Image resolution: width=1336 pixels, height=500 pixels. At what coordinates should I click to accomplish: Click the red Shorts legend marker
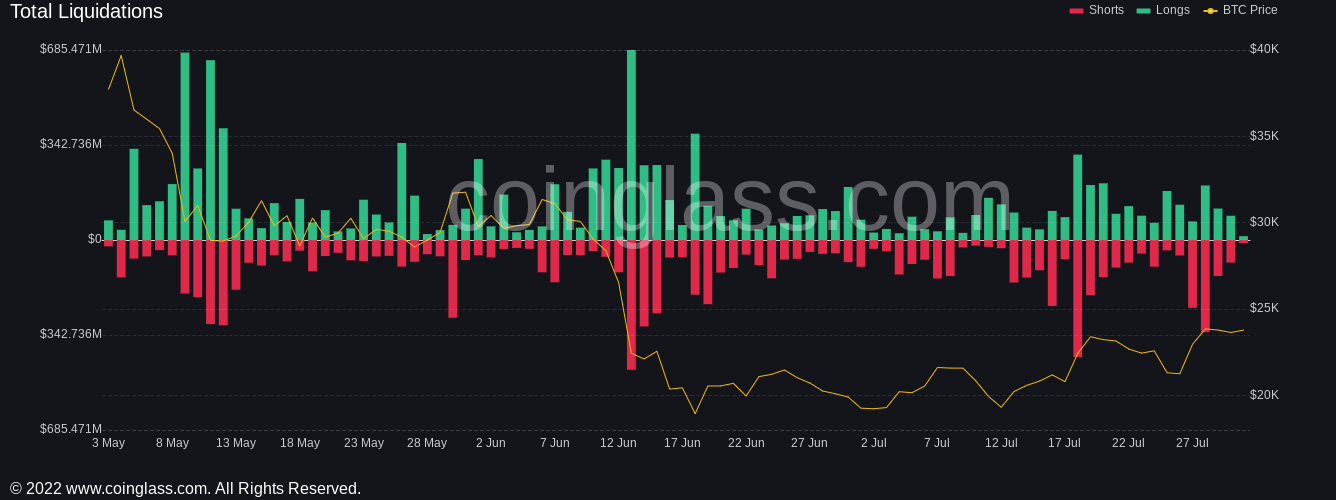[1076, 11]
